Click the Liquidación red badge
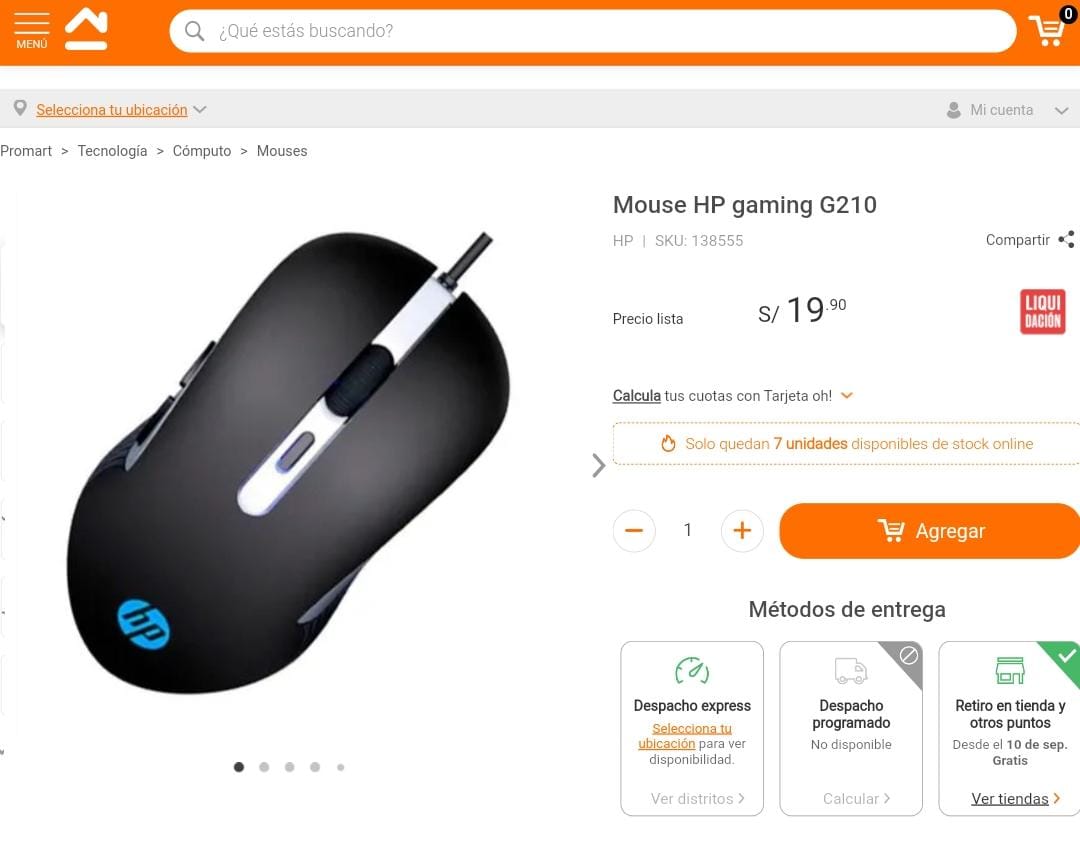Viewport: 1080px width, 851px height. pyautogui.click(x=1042, y=312)
